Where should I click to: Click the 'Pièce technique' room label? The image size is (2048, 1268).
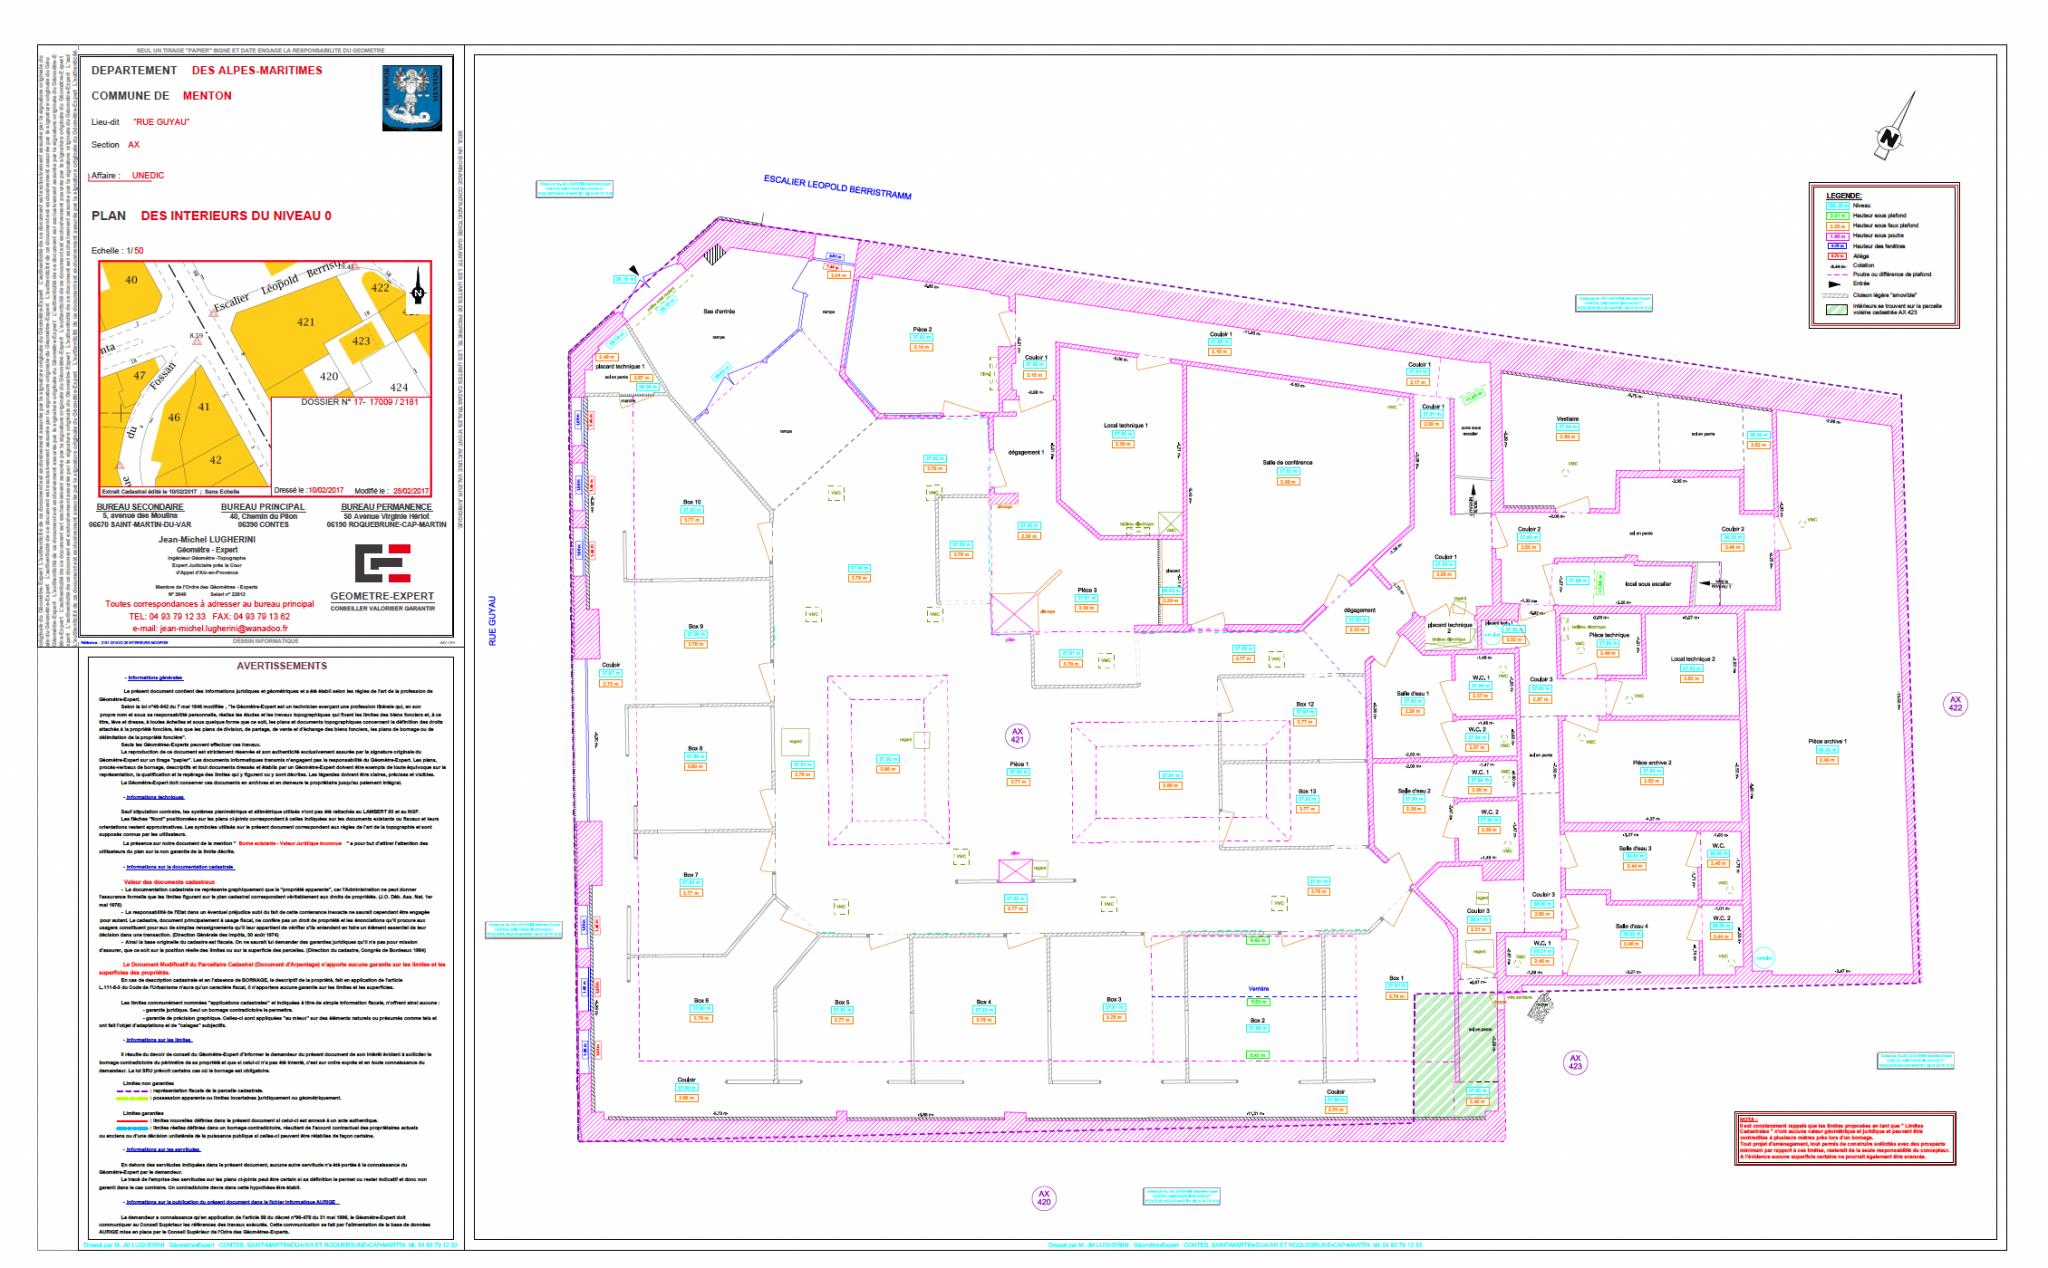(1609, 634)
